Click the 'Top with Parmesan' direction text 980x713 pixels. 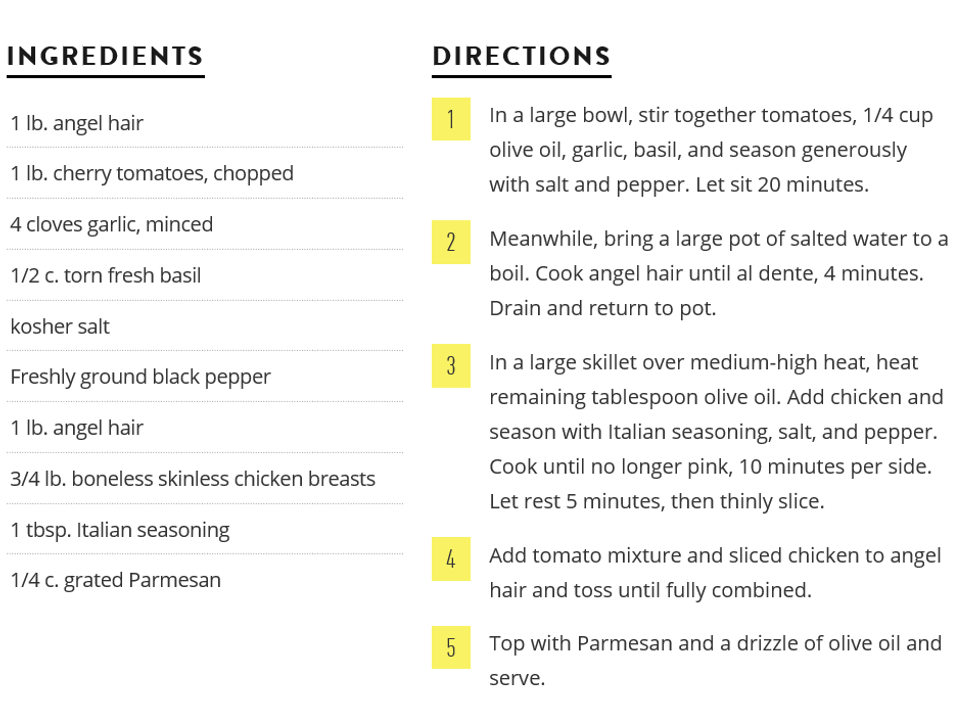[714, 660]
